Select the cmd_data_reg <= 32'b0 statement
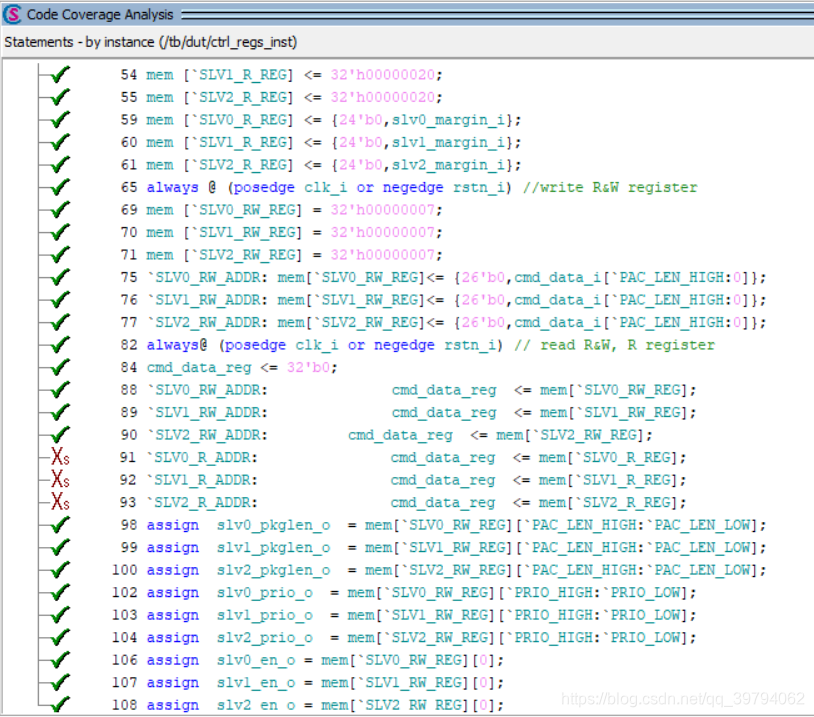 coord(229,368)
